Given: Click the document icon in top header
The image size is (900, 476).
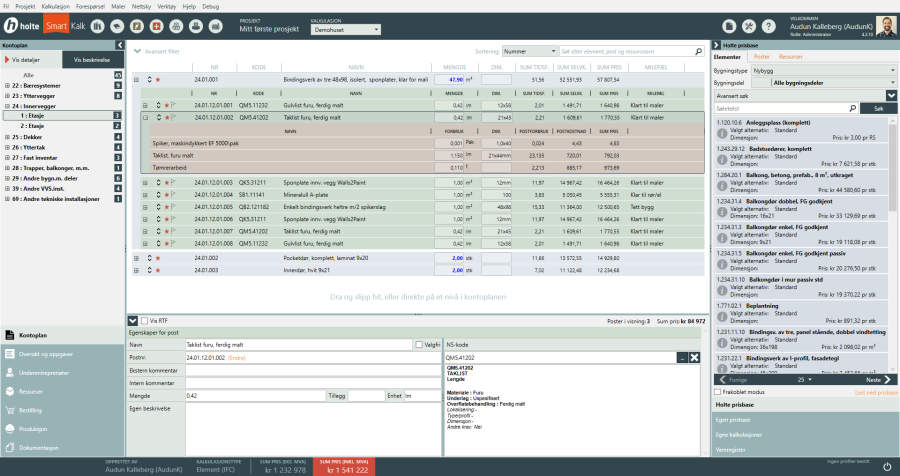Looking at the screenshot, I should click(729, 25).
